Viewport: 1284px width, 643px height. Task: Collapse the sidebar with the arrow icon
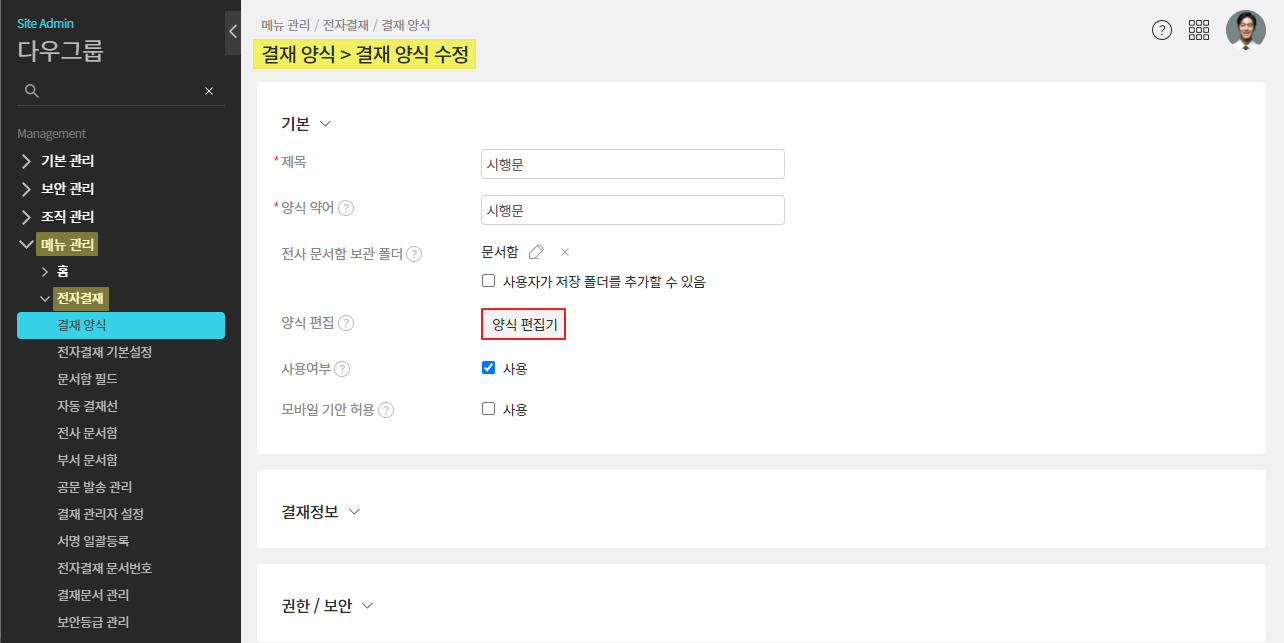point(232,31)
